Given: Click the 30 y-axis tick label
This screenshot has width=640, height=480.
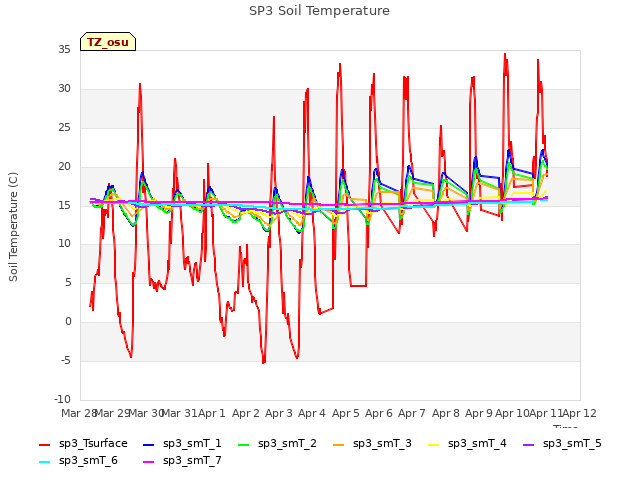Looking at the screenshot, I should pyautogui.click(x=64, y=89).
